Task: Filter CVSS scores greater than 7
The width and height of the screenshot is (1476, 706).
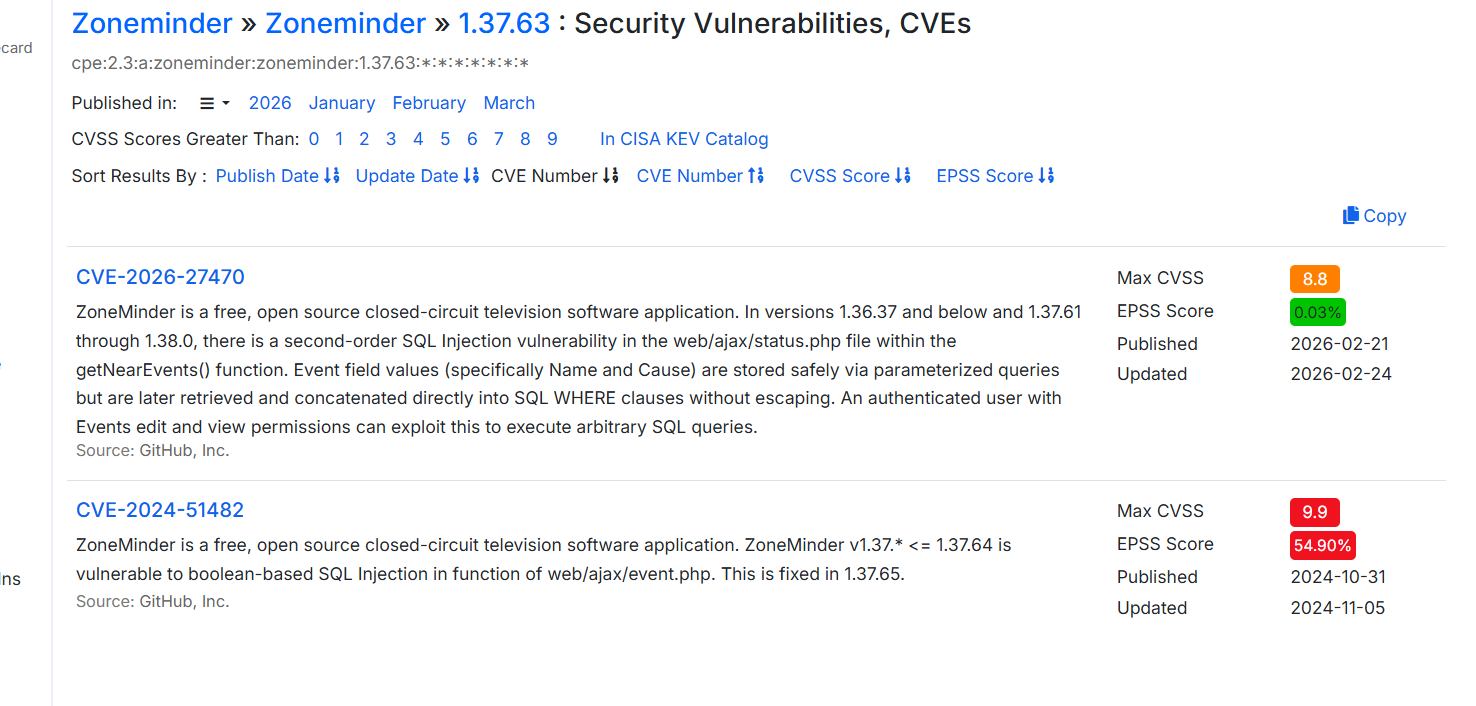Action: point(499,139)
